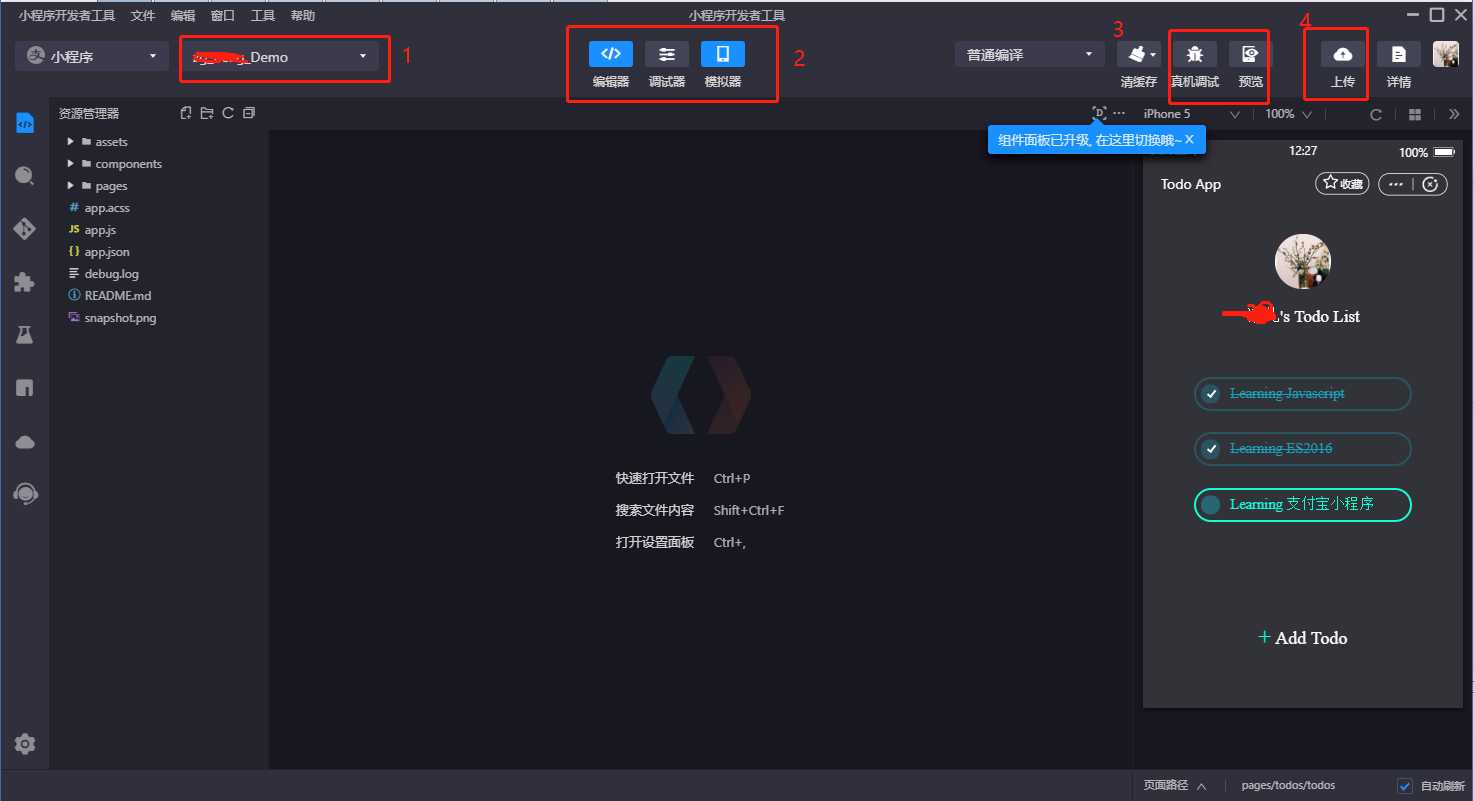Open the search icon in left sidebar
The image size is (1474, 801).
click(x=25, y=176)
